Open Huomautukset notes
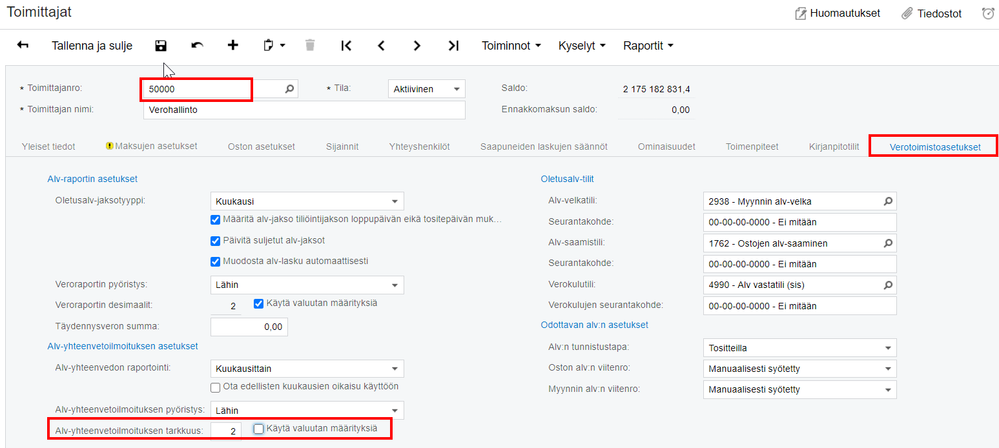 point(838,13)
